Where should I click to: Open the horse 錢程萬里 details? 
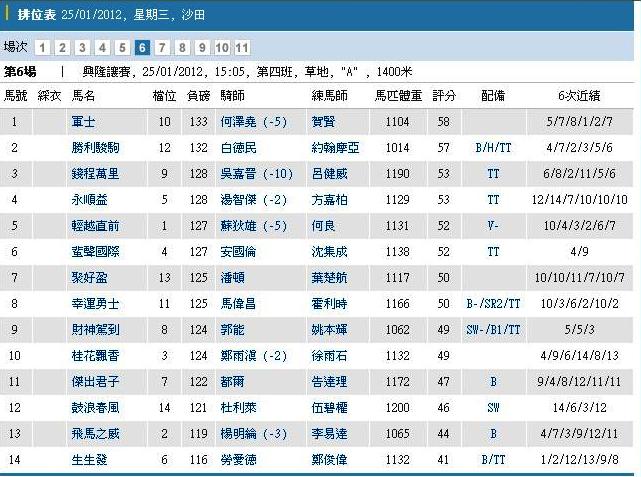pyautogui.click(x=95, y=173)
